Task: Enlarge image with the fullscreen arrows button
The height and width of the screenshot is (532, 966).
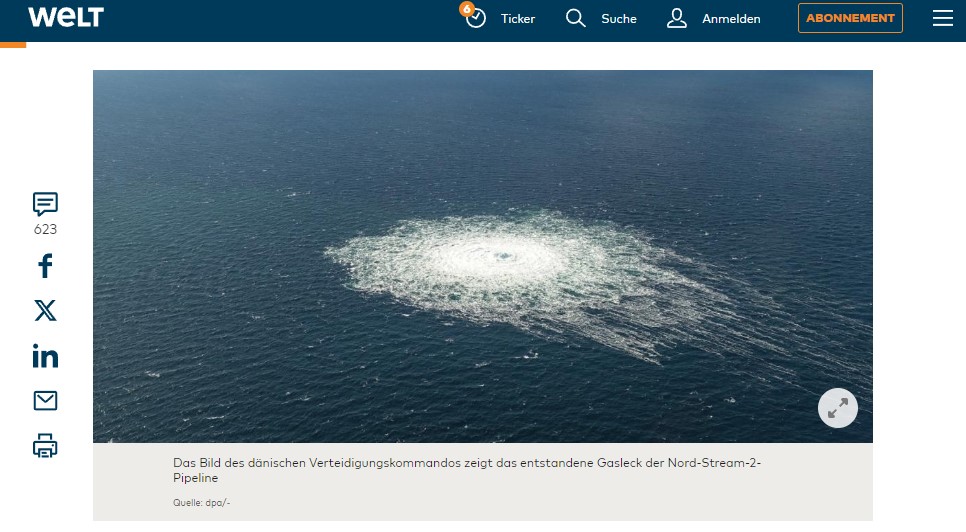Action: tap(838, 407)
